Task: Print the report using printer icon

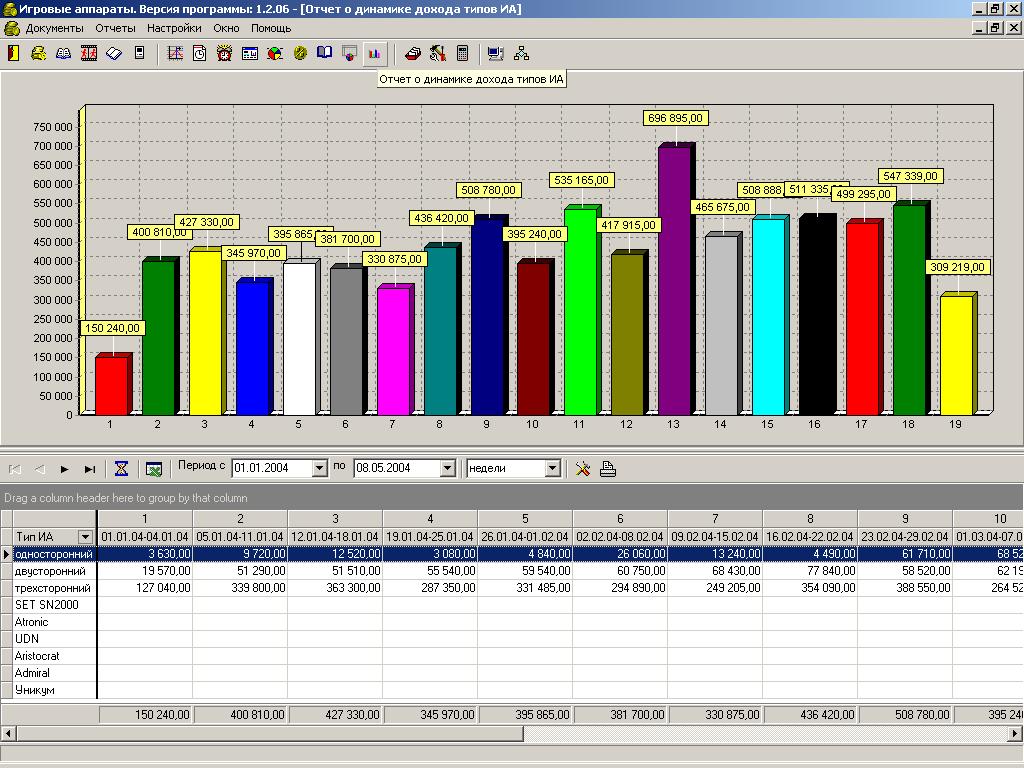Action: [608, 468]
